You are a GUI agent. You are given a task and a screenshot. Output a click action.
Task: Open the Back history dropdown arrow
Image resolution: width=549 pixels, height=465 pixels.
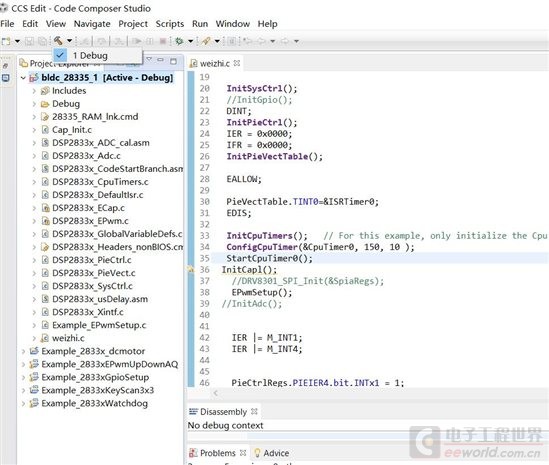click(x=272, y=41)
